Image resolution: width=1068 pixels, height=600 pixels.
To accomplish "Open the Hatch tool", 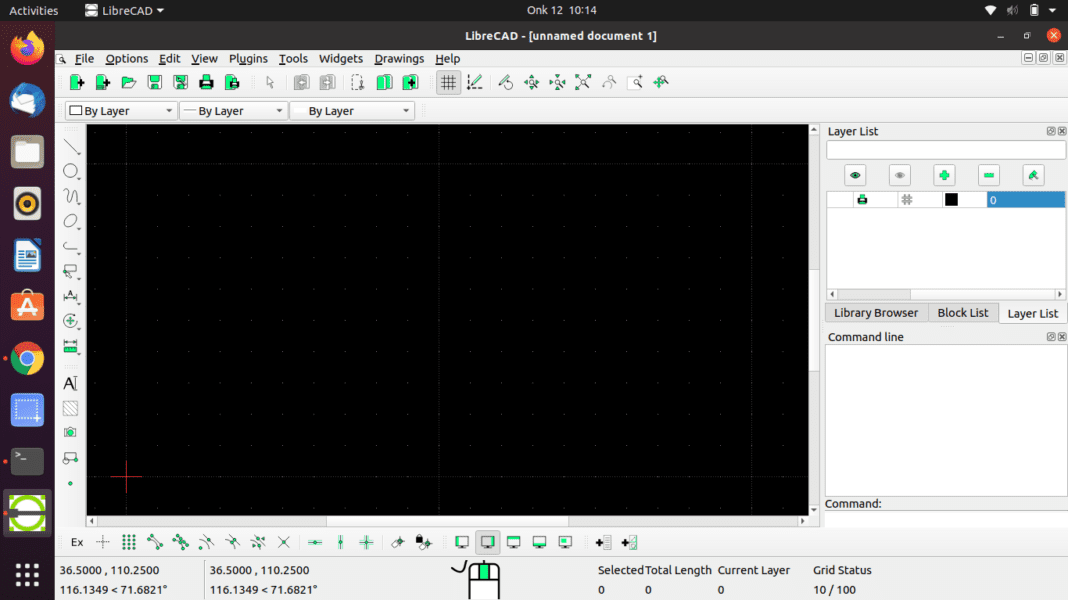I will (x=71, y=408).
